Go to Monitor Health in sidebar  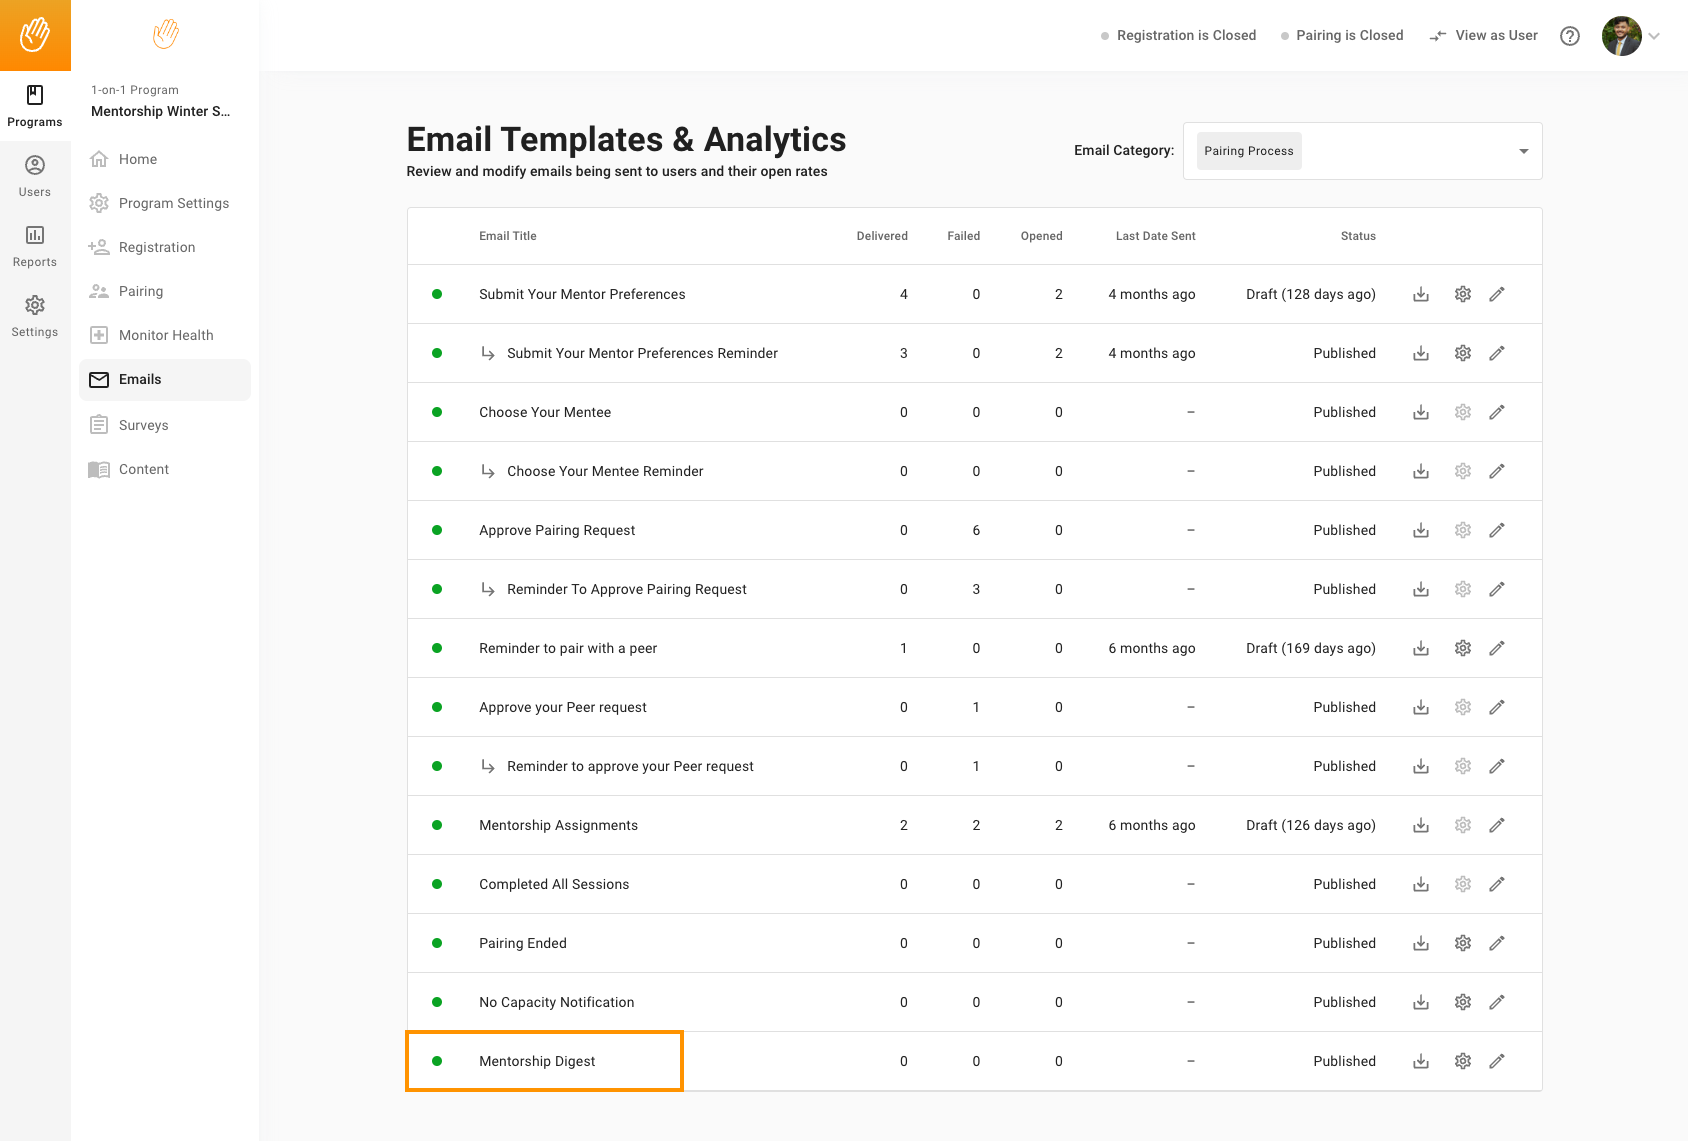166,335
